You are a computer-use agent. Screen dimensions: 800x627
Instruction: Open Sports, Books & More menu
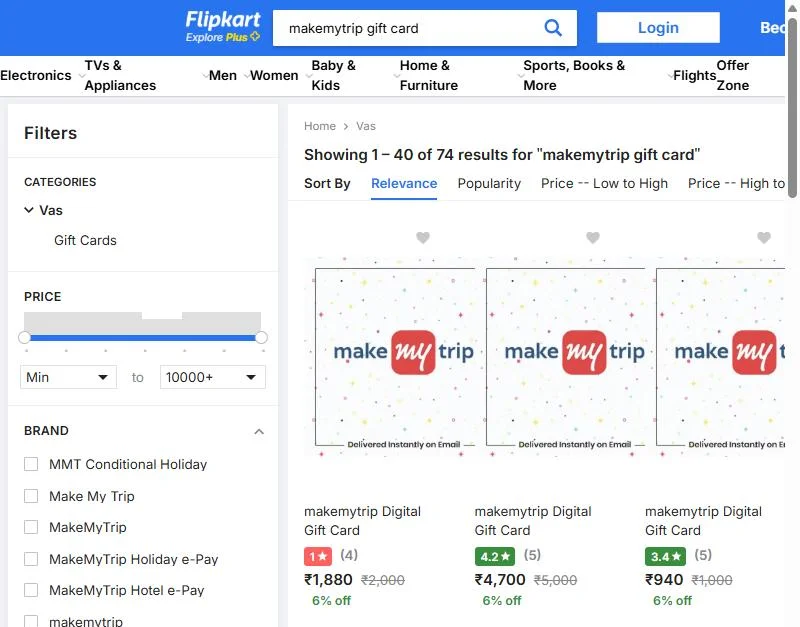tap(574, 76)
